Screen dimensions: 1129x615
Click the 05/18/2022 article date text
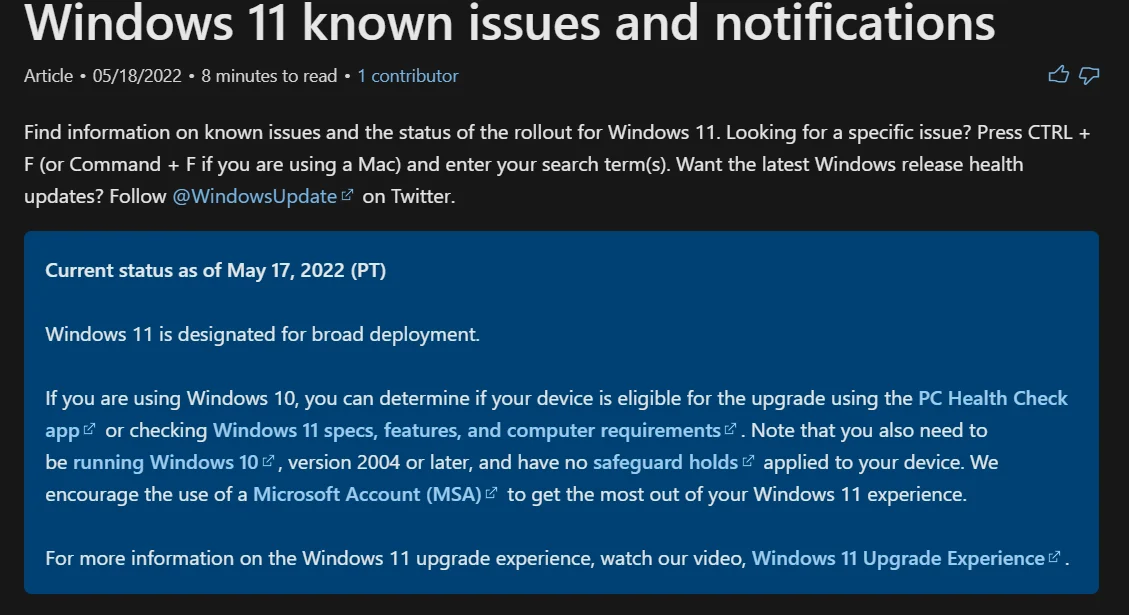137,76
